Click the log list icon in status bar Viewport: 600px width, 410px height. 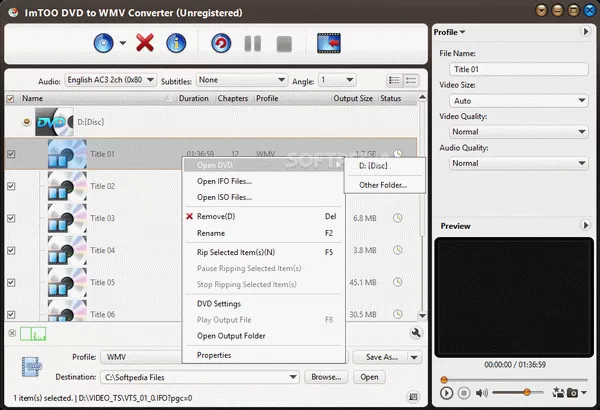(413, 397)
